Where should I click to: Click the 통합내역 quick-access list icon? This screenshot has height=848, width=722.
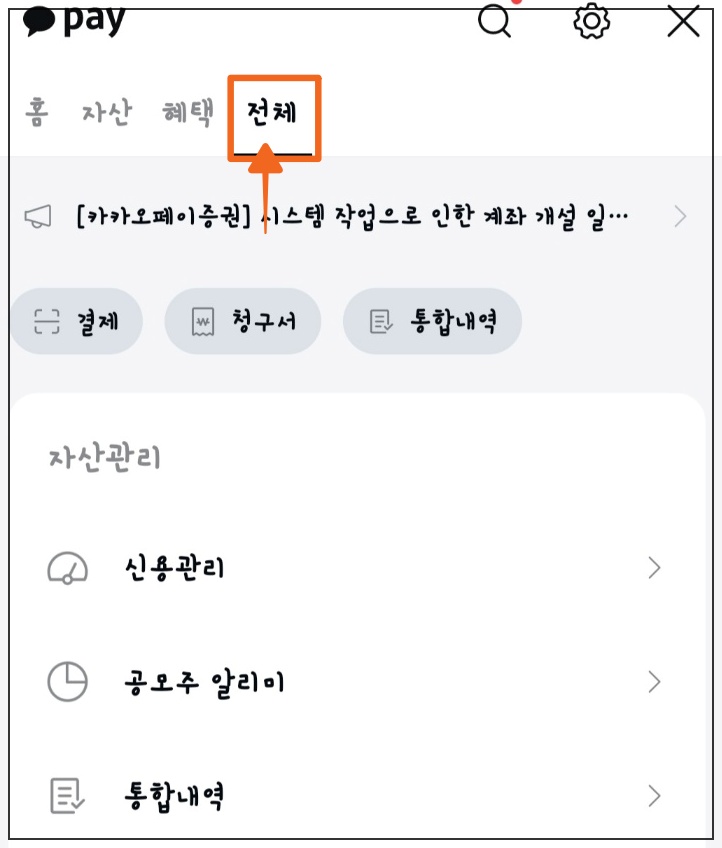[381, 321]
